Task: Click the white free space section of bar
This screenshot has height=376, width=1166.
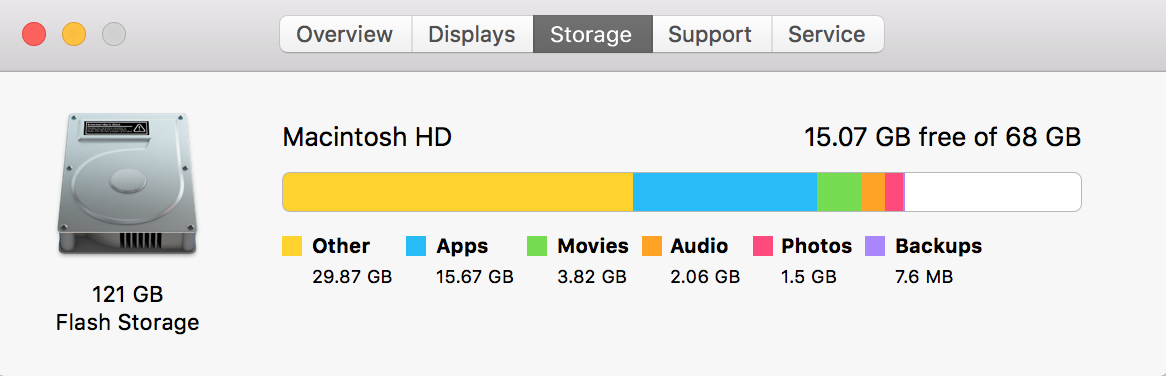Action: pyautogui.click(x=993, y=192)
